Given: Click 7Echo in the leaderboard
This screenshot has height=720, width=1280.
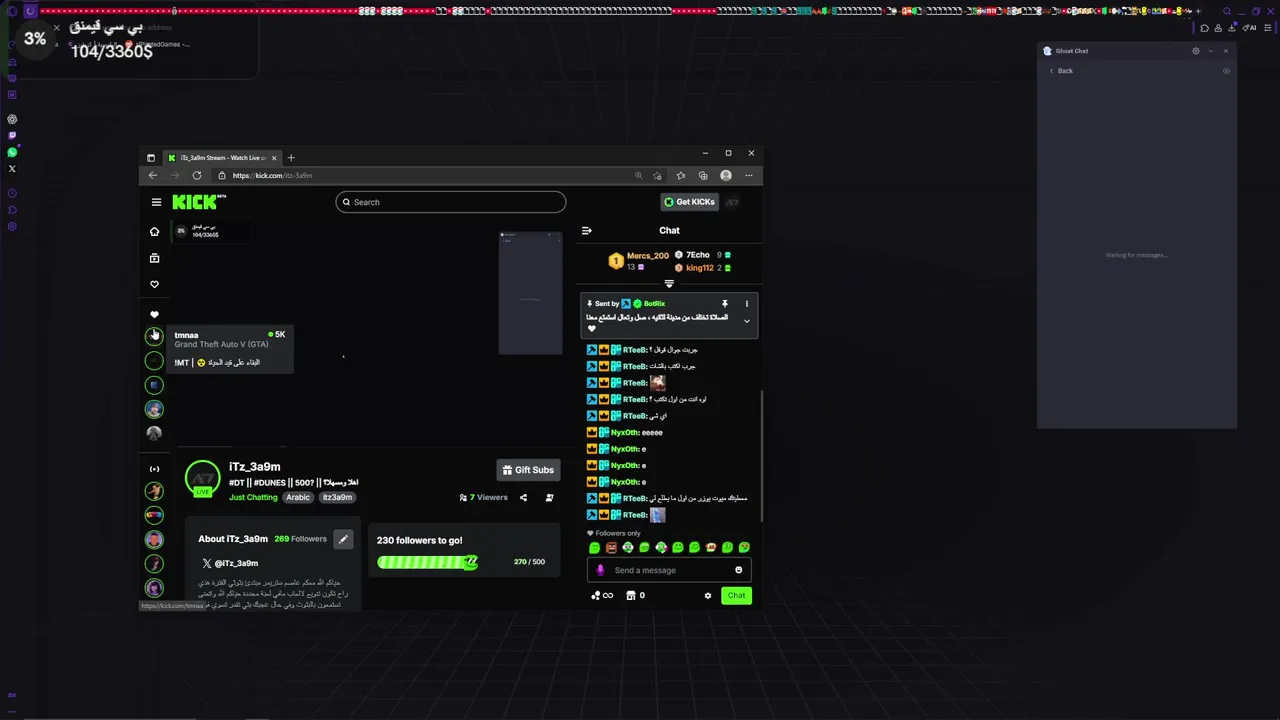Looking at the screenshot, I should 697,255.
